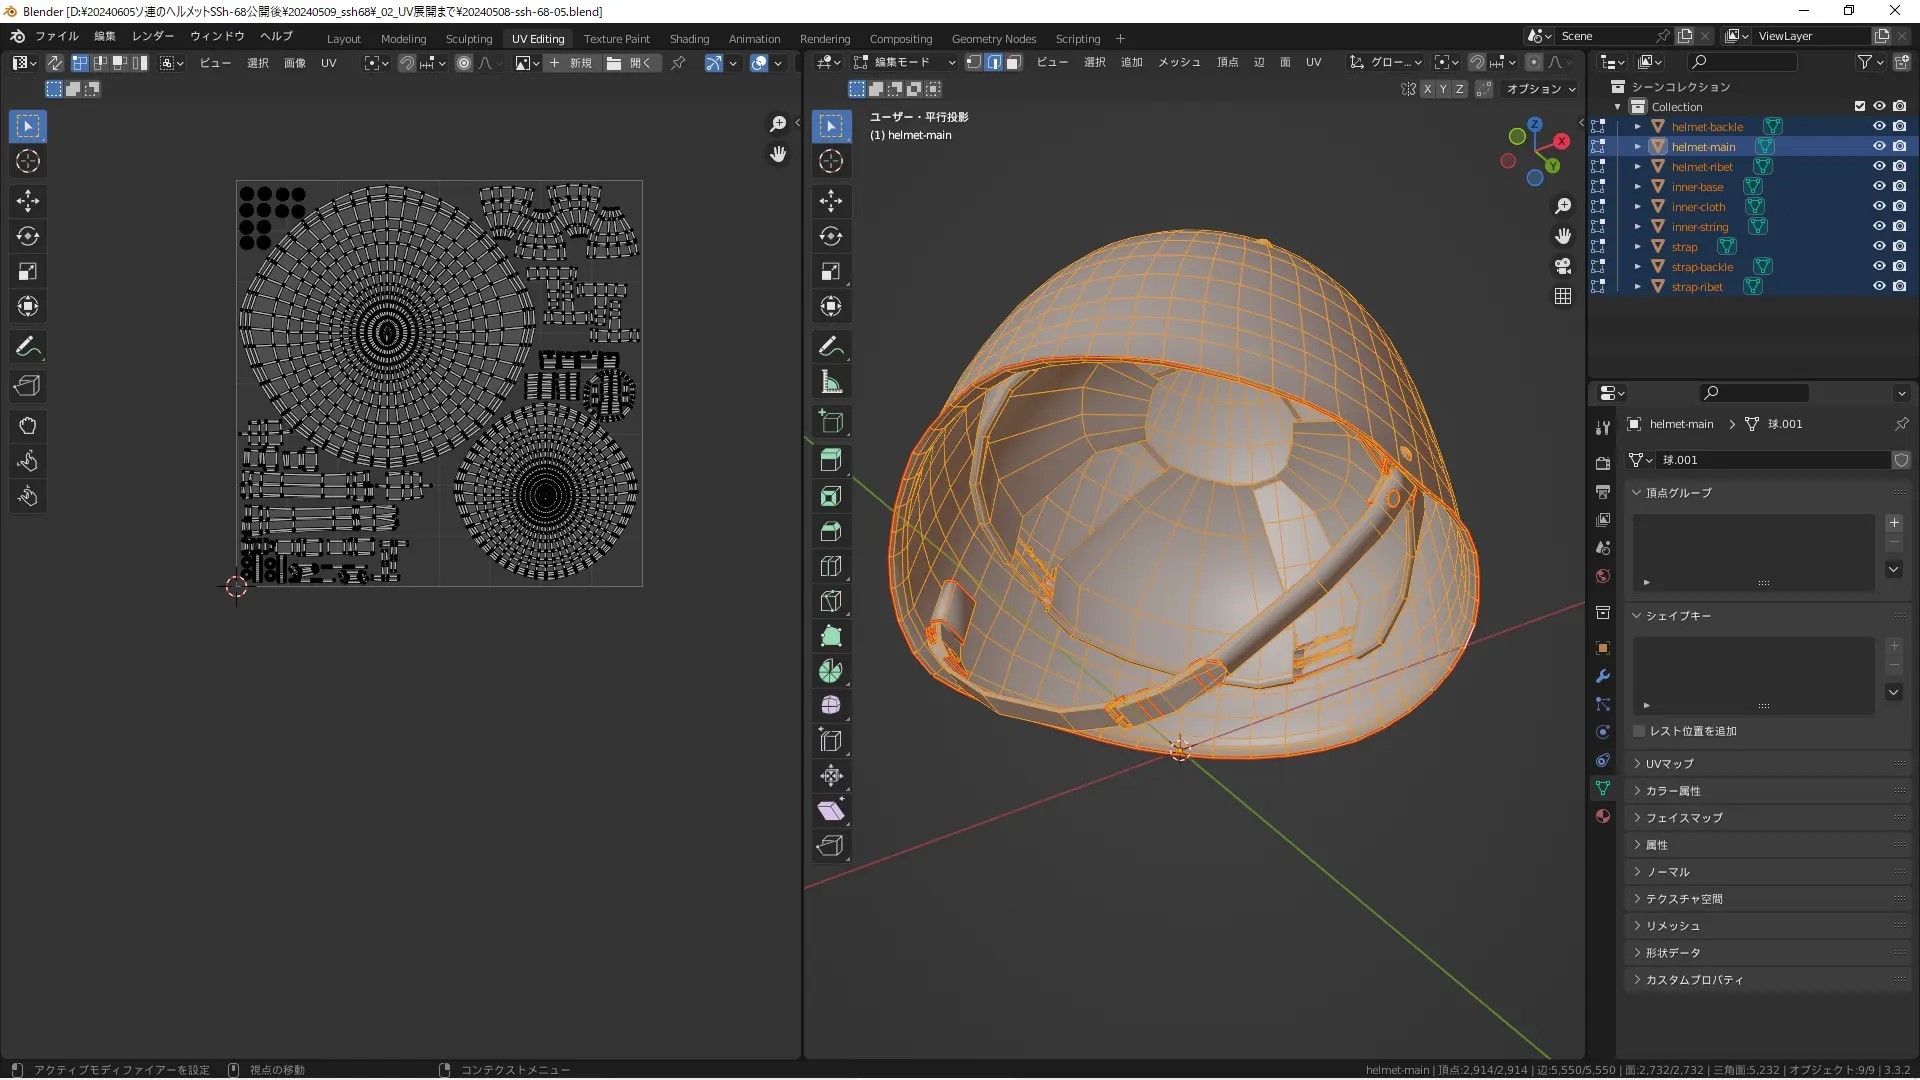
Task: Click the 開く image button
Action: (x=630, y=63)
